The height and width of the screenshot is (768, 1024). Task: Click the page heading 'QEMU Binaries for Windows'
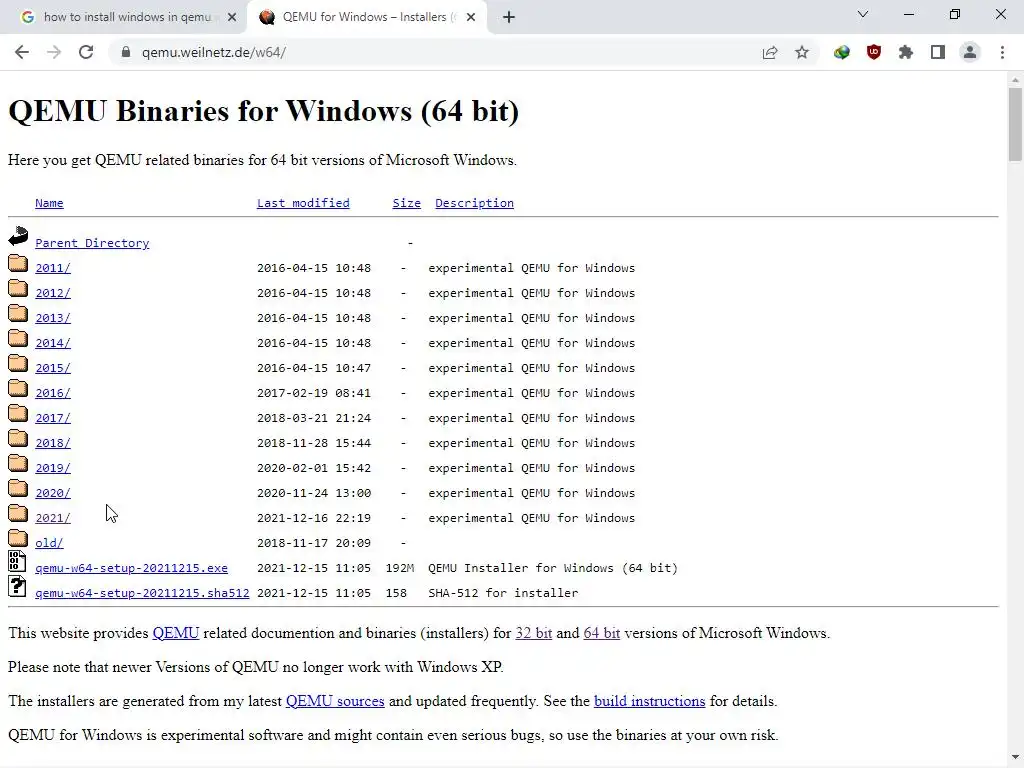264,111
